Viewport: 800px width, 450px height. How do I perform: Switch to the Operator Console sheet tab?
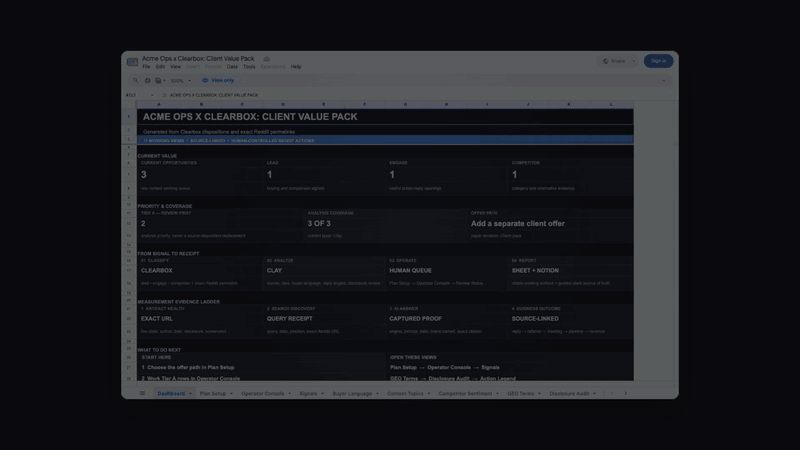[263, 393]
